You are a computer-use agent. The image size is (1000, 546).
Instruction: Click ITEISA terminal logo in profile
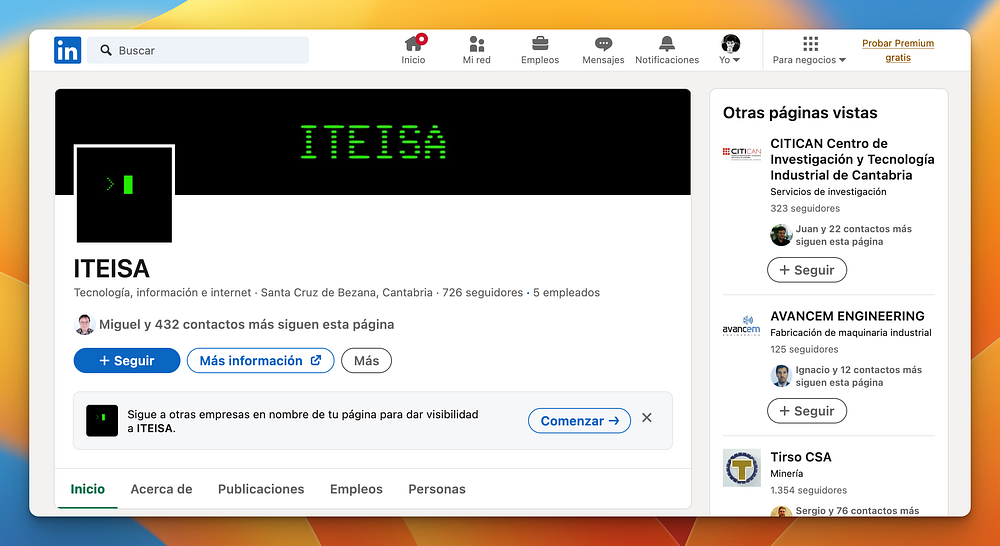(x=124, y=194)
